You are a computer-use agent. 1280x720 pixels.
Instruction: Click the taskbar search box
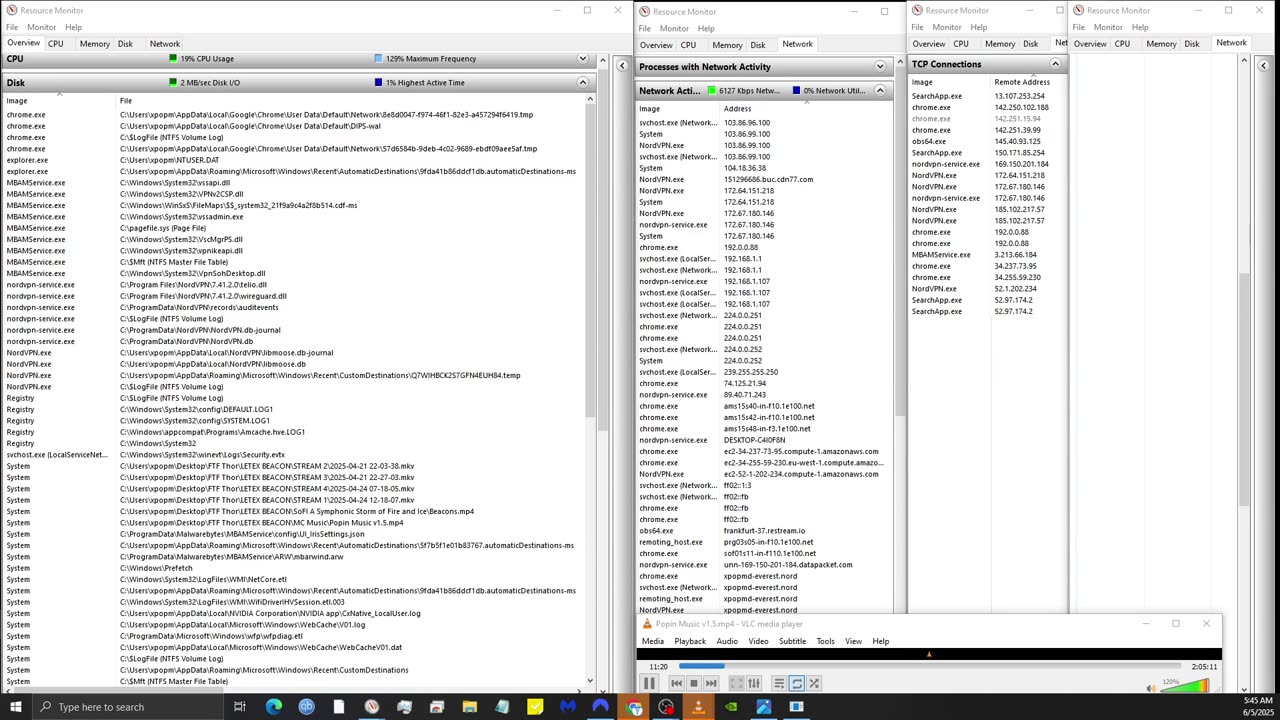click(x=128, y=707)
